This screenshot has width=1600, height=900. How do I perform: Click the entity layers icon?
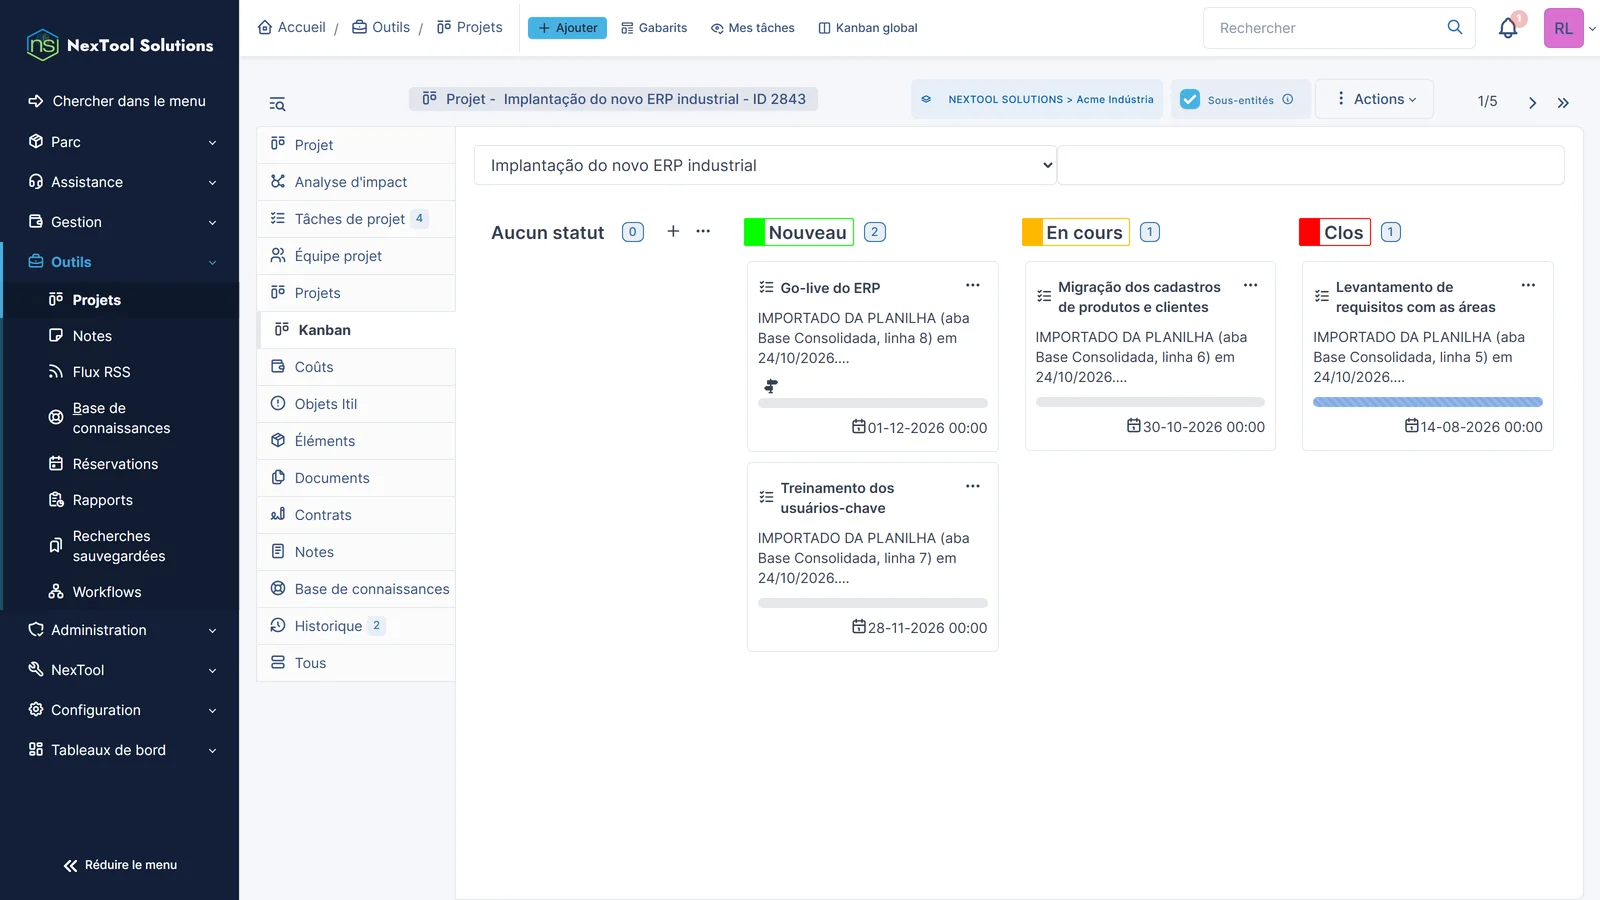(926, 99)
